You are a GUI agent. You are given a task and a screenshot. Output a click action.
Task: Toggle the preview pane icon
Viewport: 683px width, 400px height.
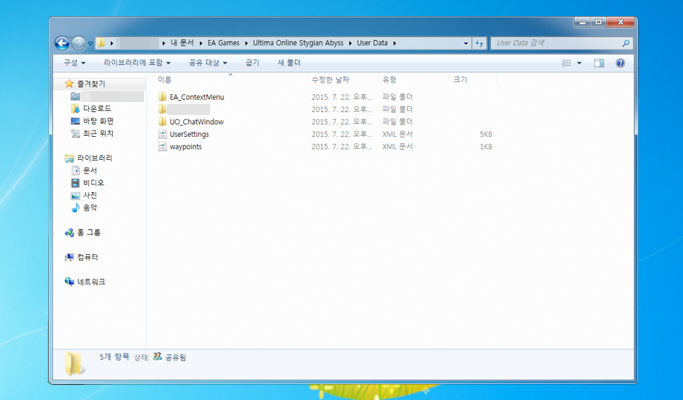click(x=599, y=63)
